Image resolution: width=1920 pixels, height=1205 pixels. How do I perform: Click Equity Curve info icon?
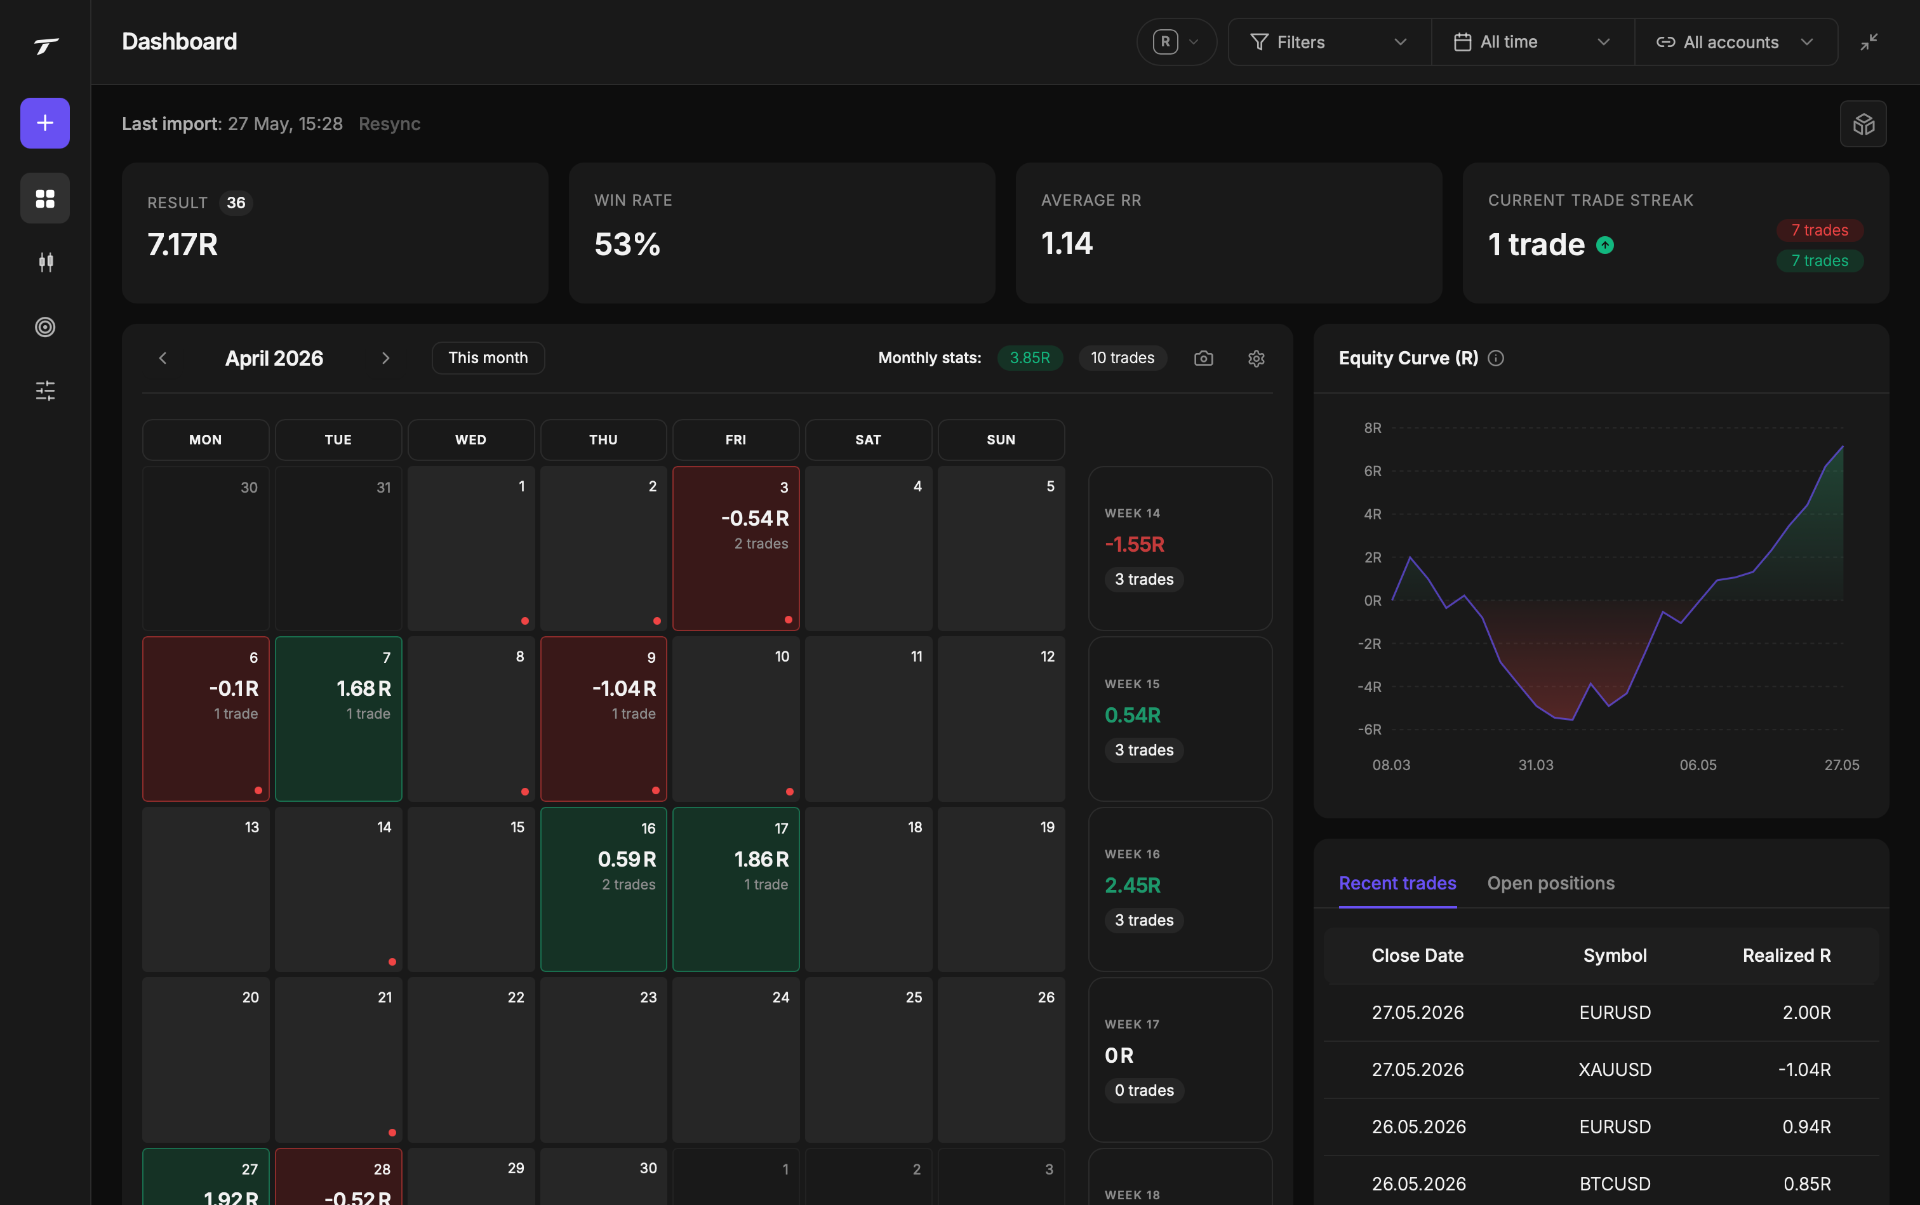pyautogui.click(x=1496, y=358)
